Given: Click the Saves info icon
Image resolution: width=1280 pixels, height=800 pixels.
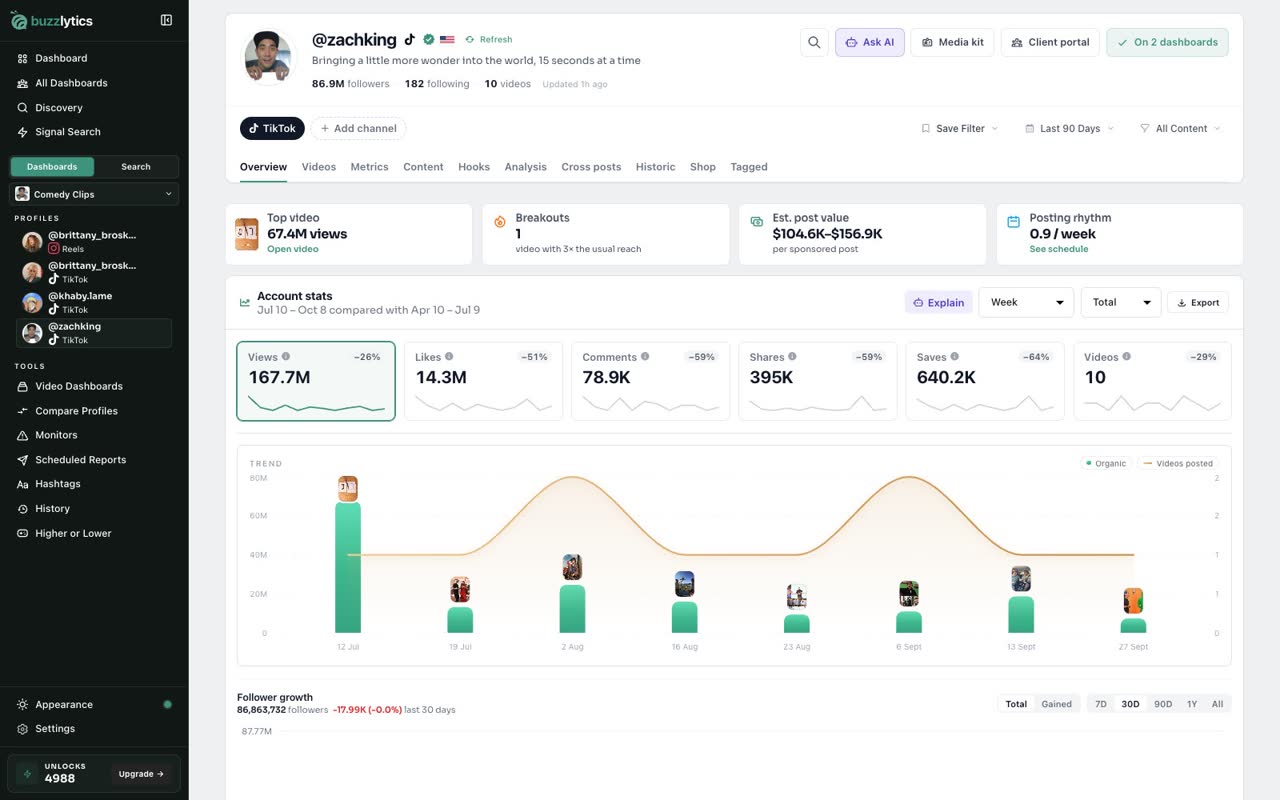Looking at the screenshot, I should (x=955, y=357).
